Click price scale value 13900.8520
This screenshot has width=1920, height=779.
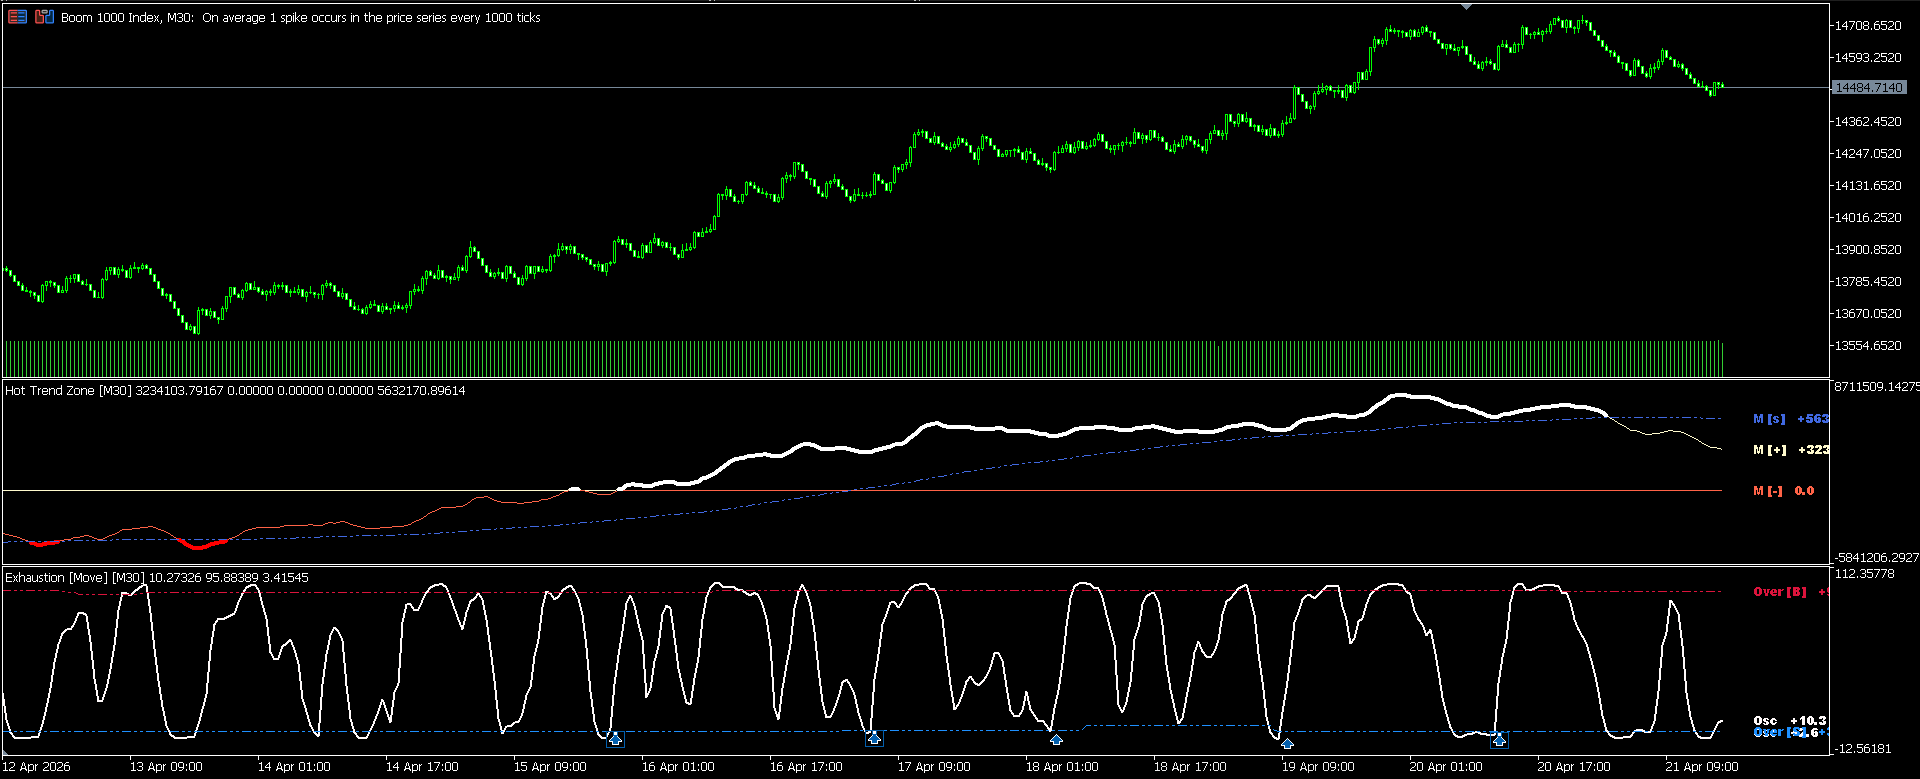click(1868, 250)
